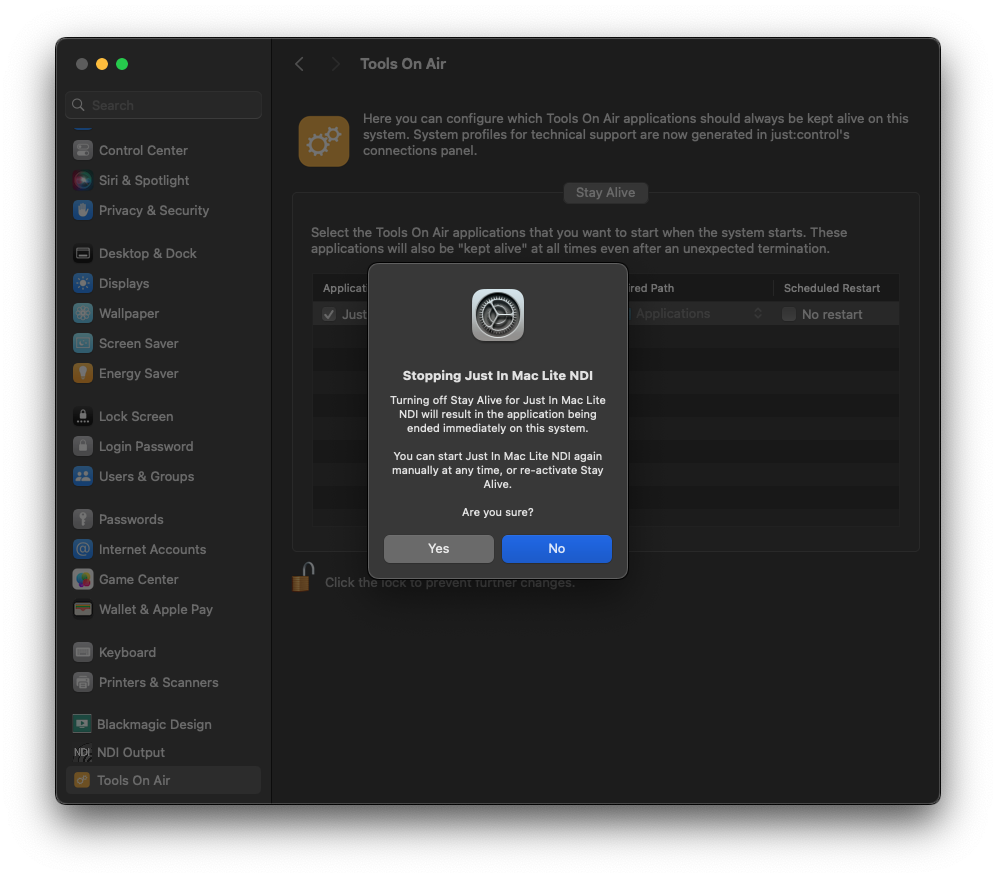Select the Stay Alive tab
Screen dimensions: 996x878
pyautogui.click(x=605, y=192)
